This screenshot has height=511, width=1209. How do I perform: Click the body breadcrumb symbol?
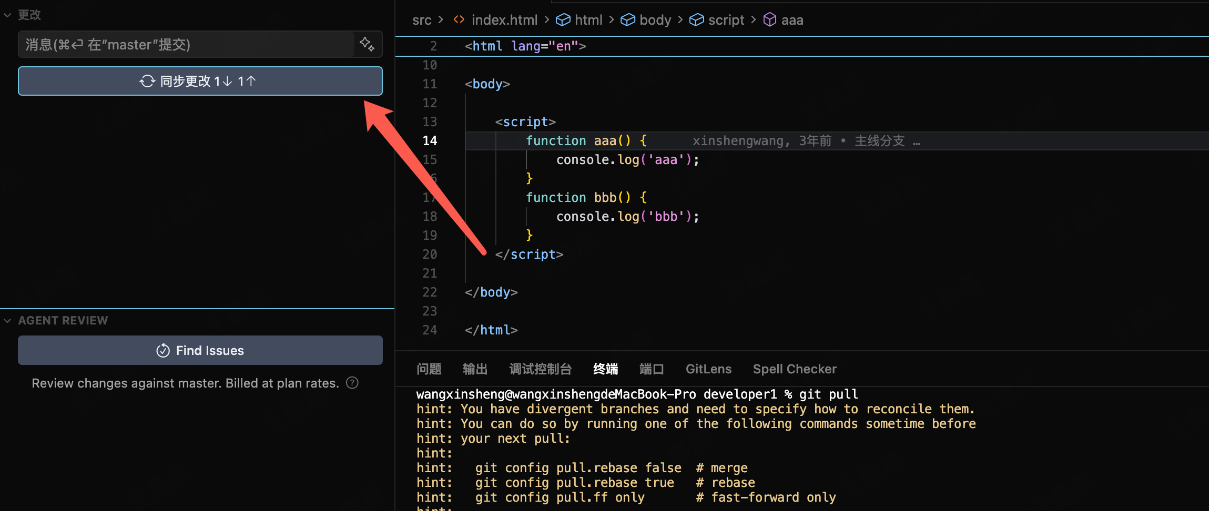[655, 20]
